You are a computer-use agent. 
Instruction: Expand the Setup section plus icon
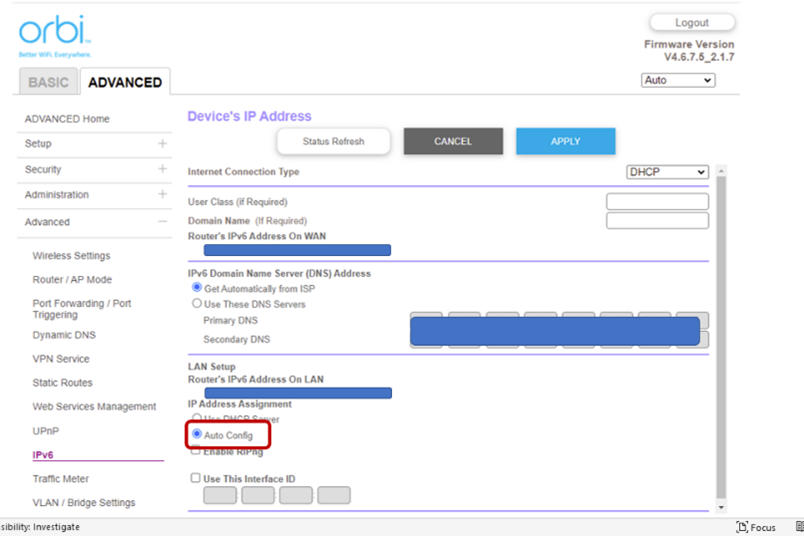[x=162, y=144]
